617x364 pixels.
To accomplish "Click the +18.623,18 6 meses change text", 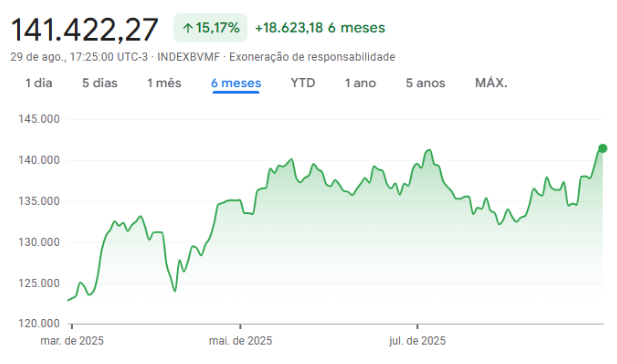I will pos(320,28).
